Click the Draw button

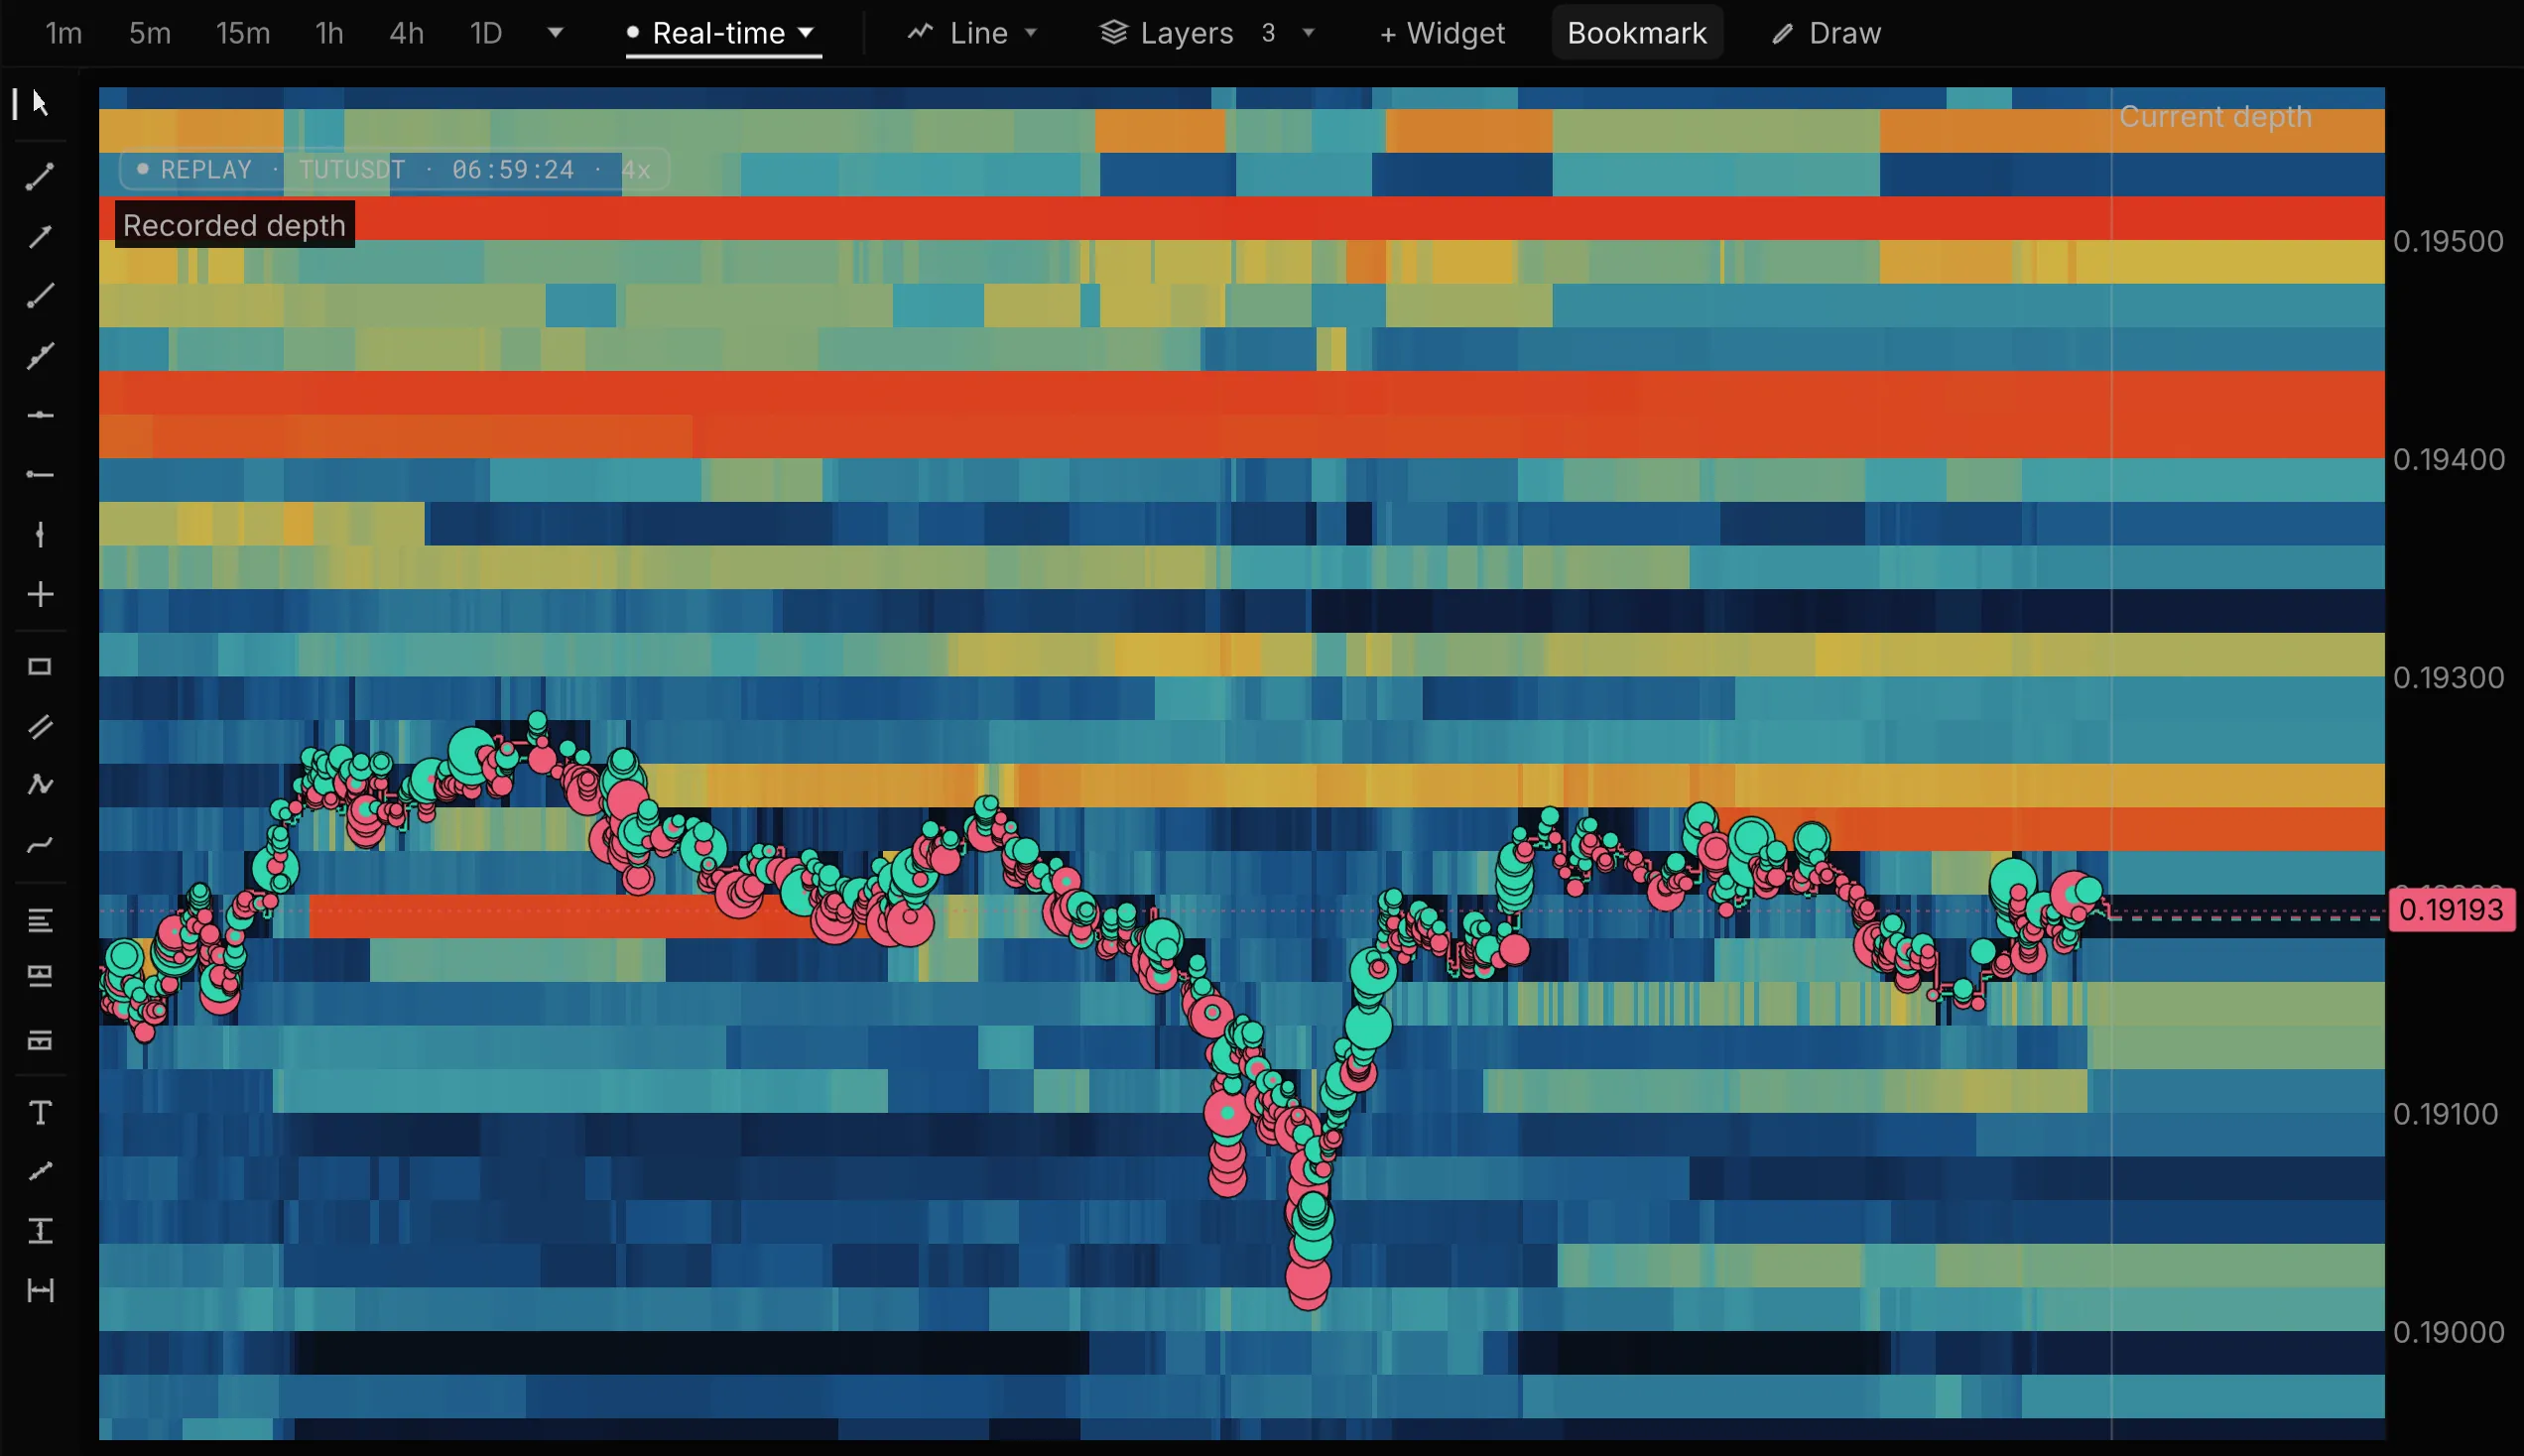1826,33
